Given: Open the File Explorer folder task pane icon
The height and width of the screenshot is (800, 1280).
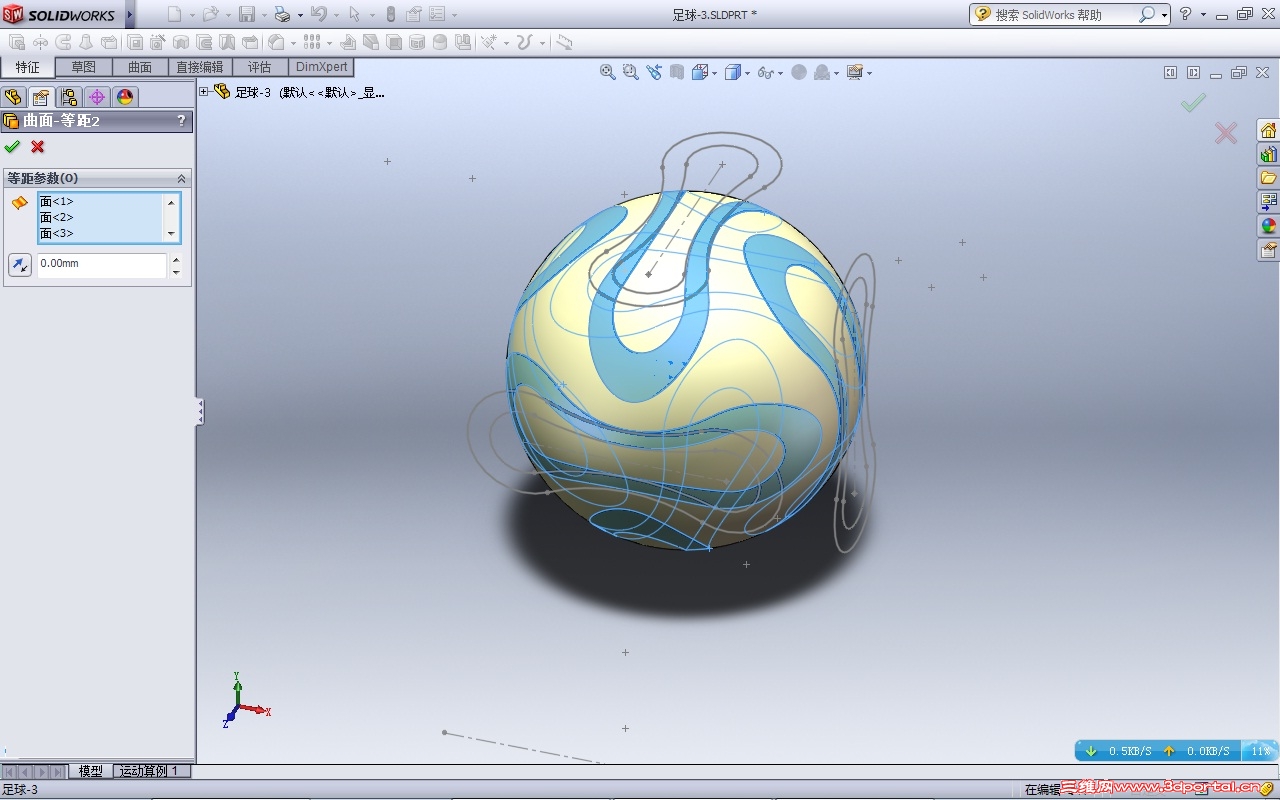Looking at the screenshot, I should (x=1269, y=178).
